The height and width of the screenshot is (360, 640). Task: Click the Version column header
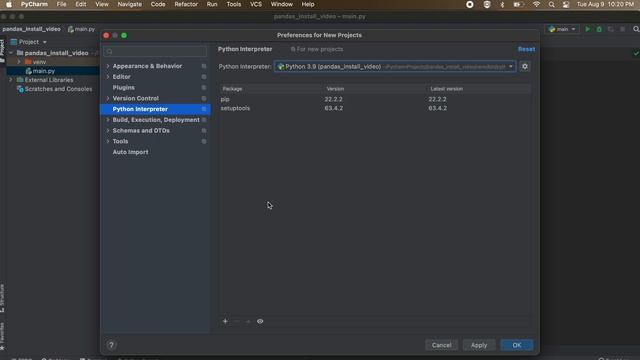click(x=376, y=89)
